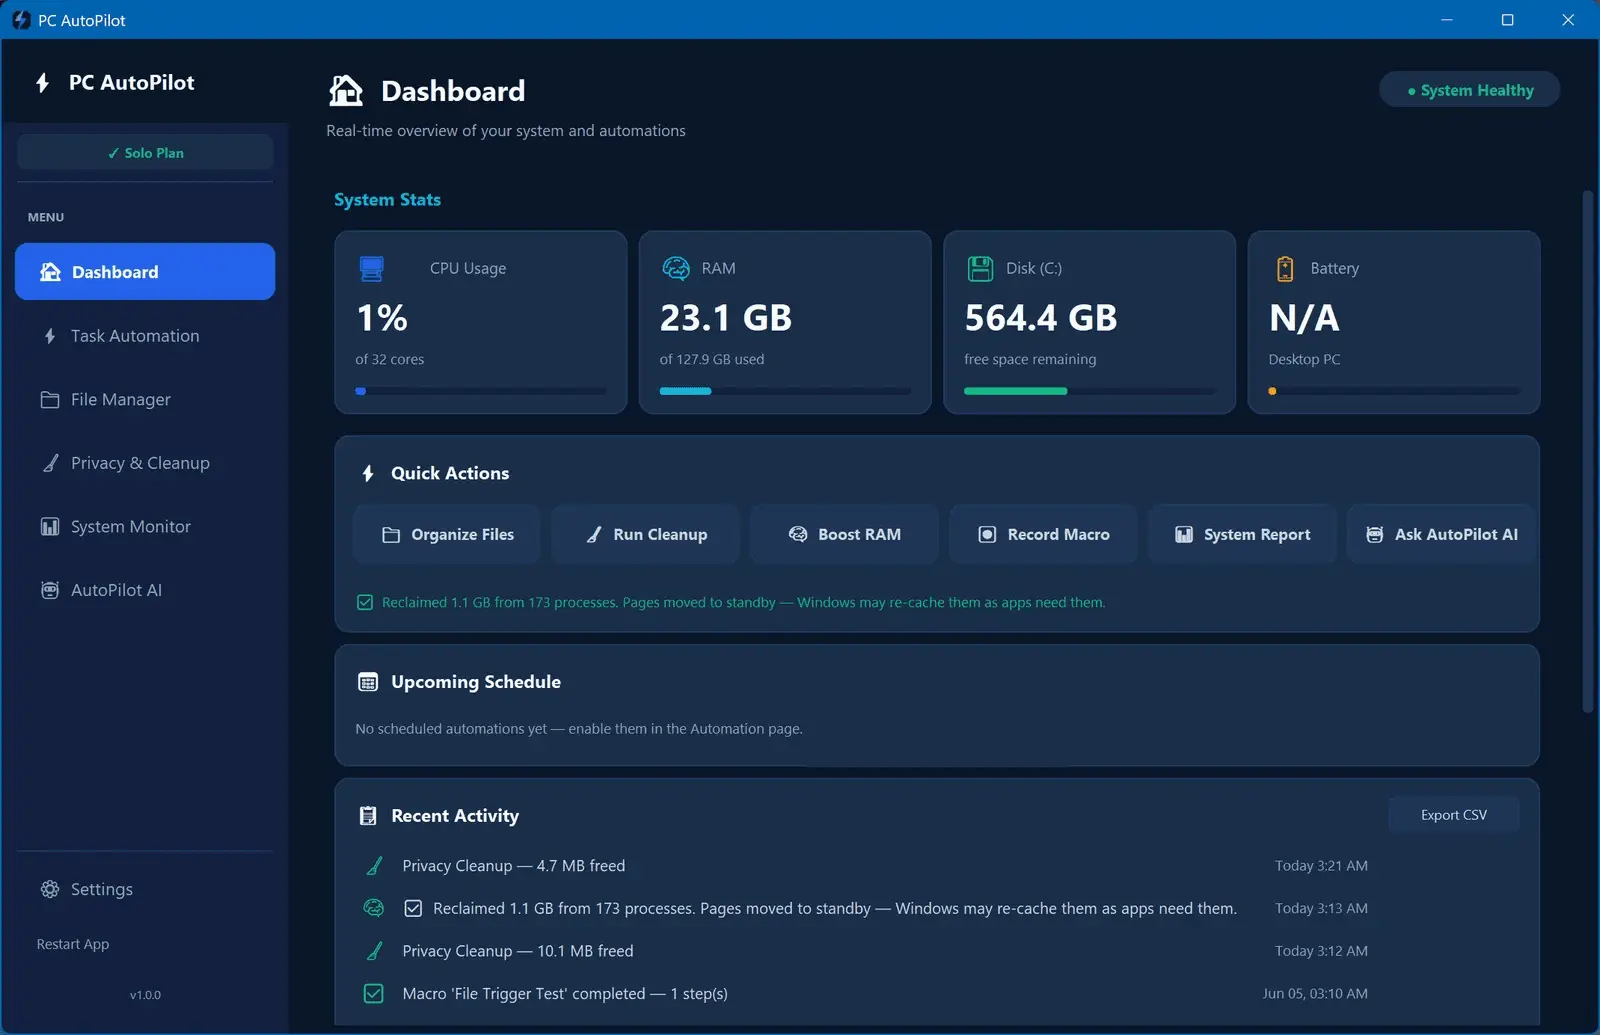Click the Battery icon on stats card
Screen dimensions: 1600x1035
pyautogui.click(x=1285, y=268)
